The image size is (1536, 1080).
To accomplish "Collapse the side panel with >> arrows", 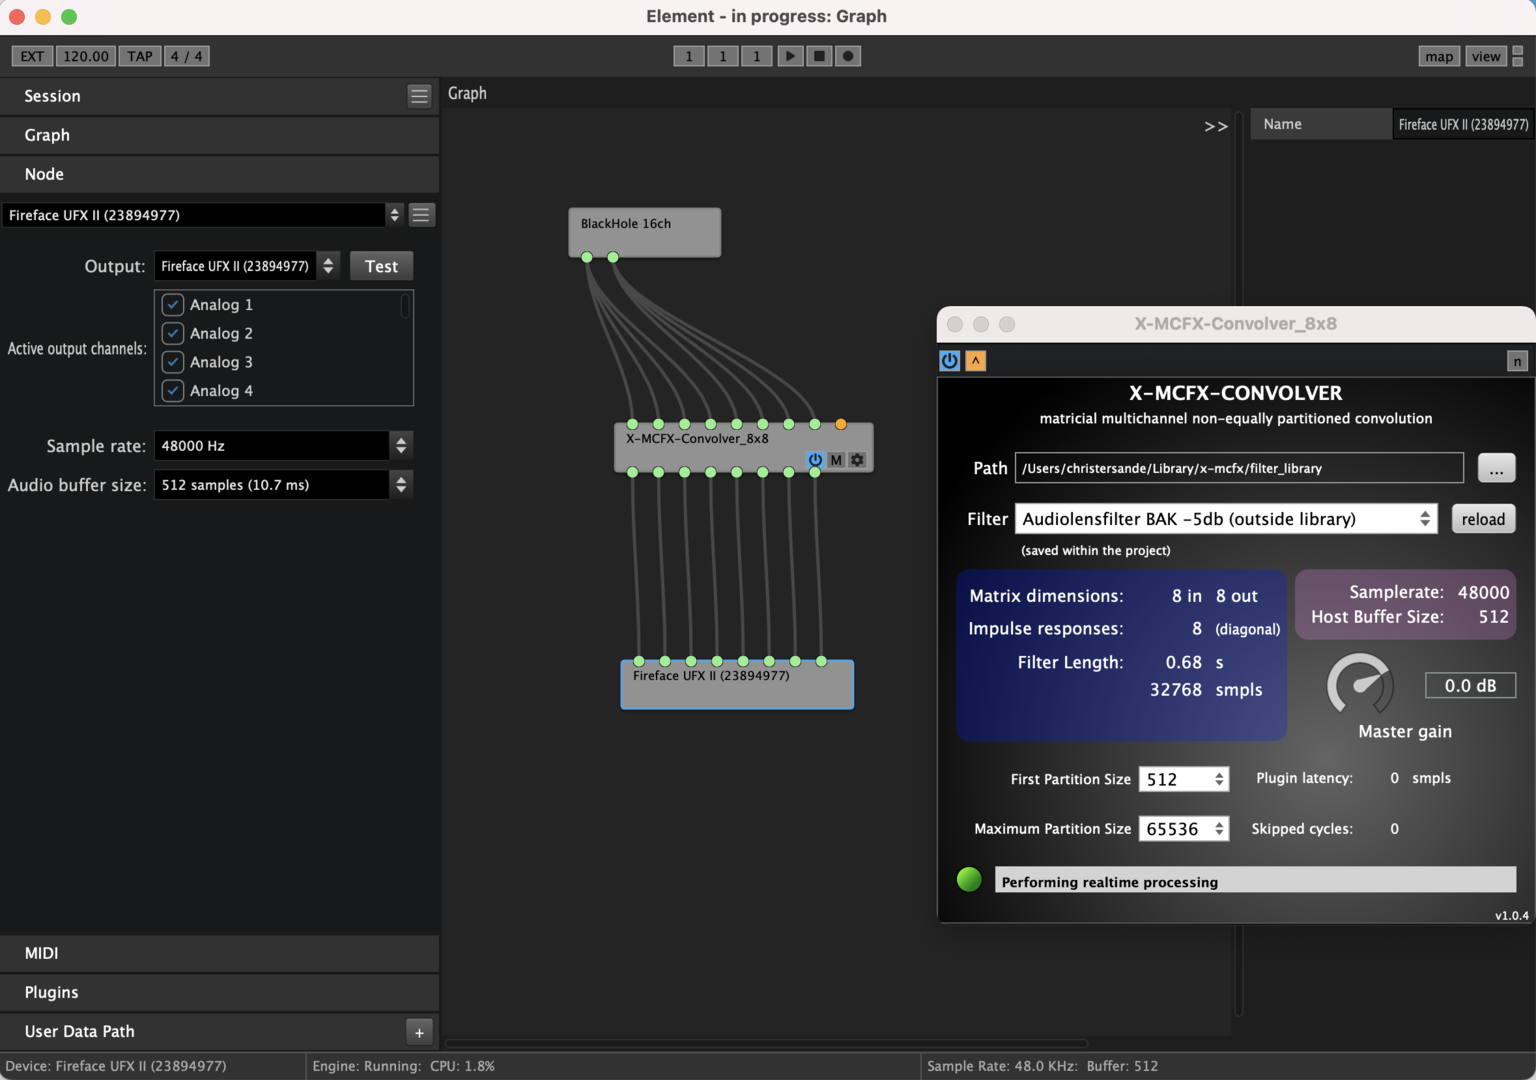I will click(x=1215, y=126).
